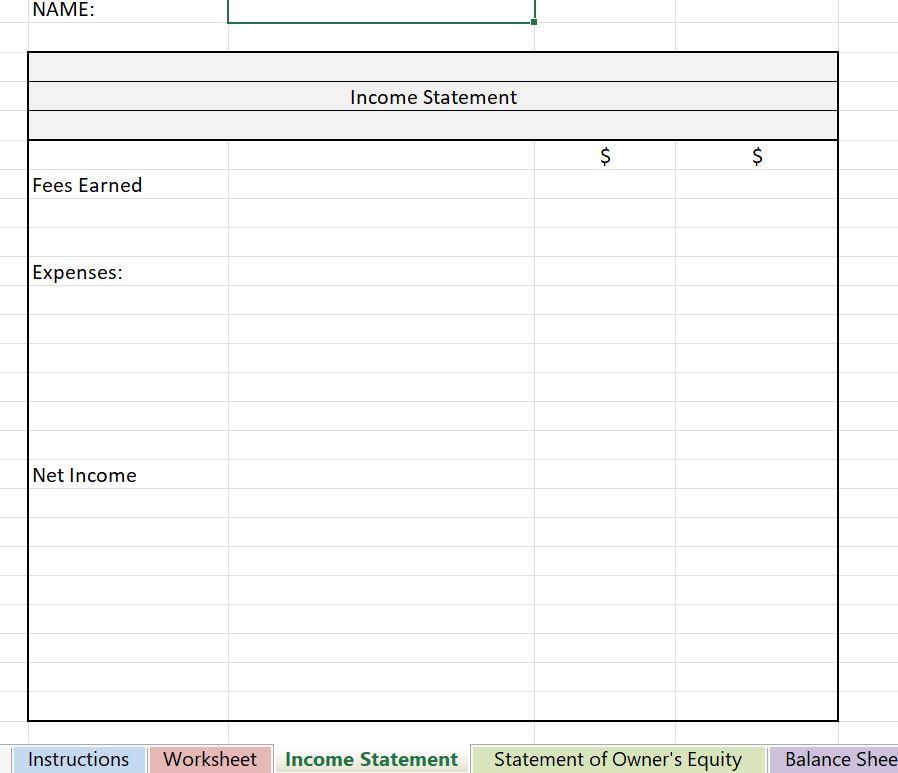Switch to the Balance Sheet tab
Image resolution: width=898 pixels, height=773 pixels.
836,759
